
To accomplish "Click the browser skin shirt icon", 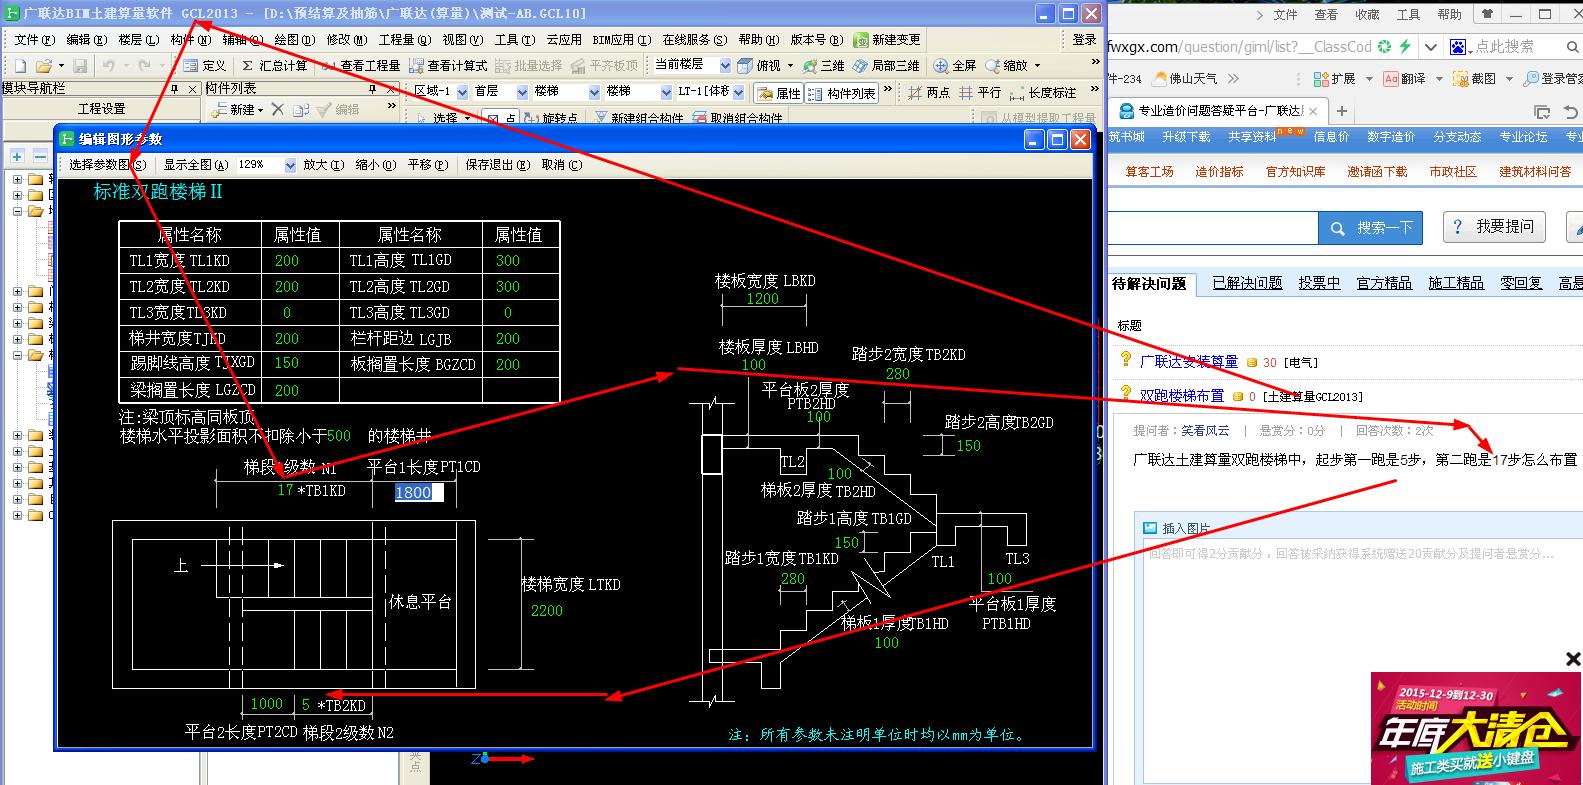I will click(1488, 14).
